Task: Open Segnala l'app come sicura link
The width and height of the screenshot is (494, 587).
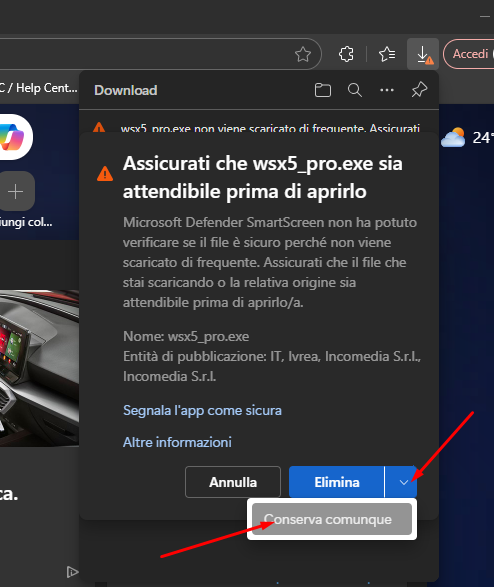Action: 202,411
